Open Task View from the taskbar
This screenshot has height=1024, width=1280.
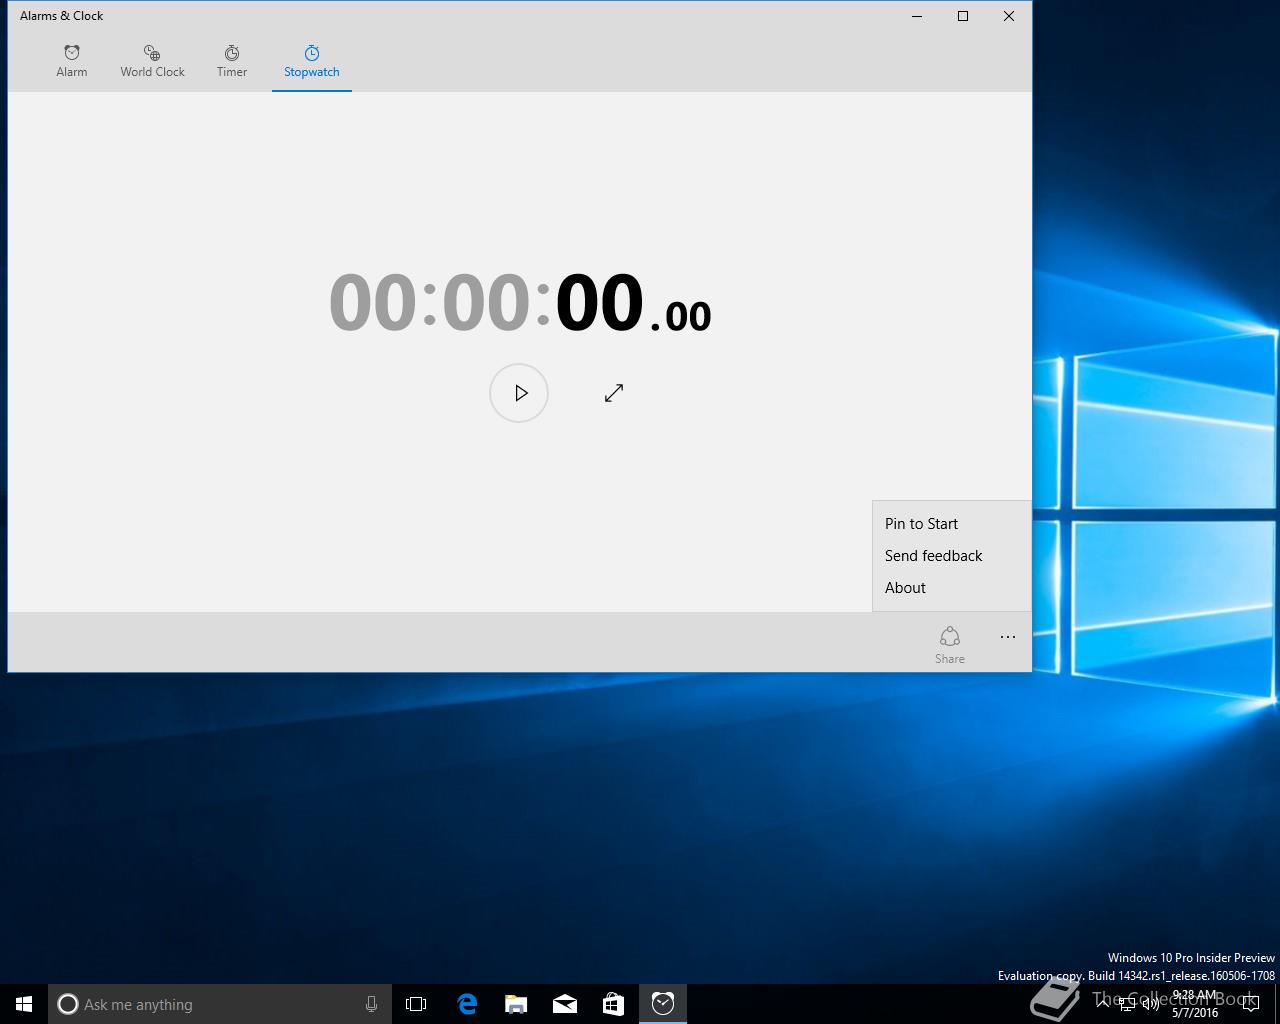416,1004
